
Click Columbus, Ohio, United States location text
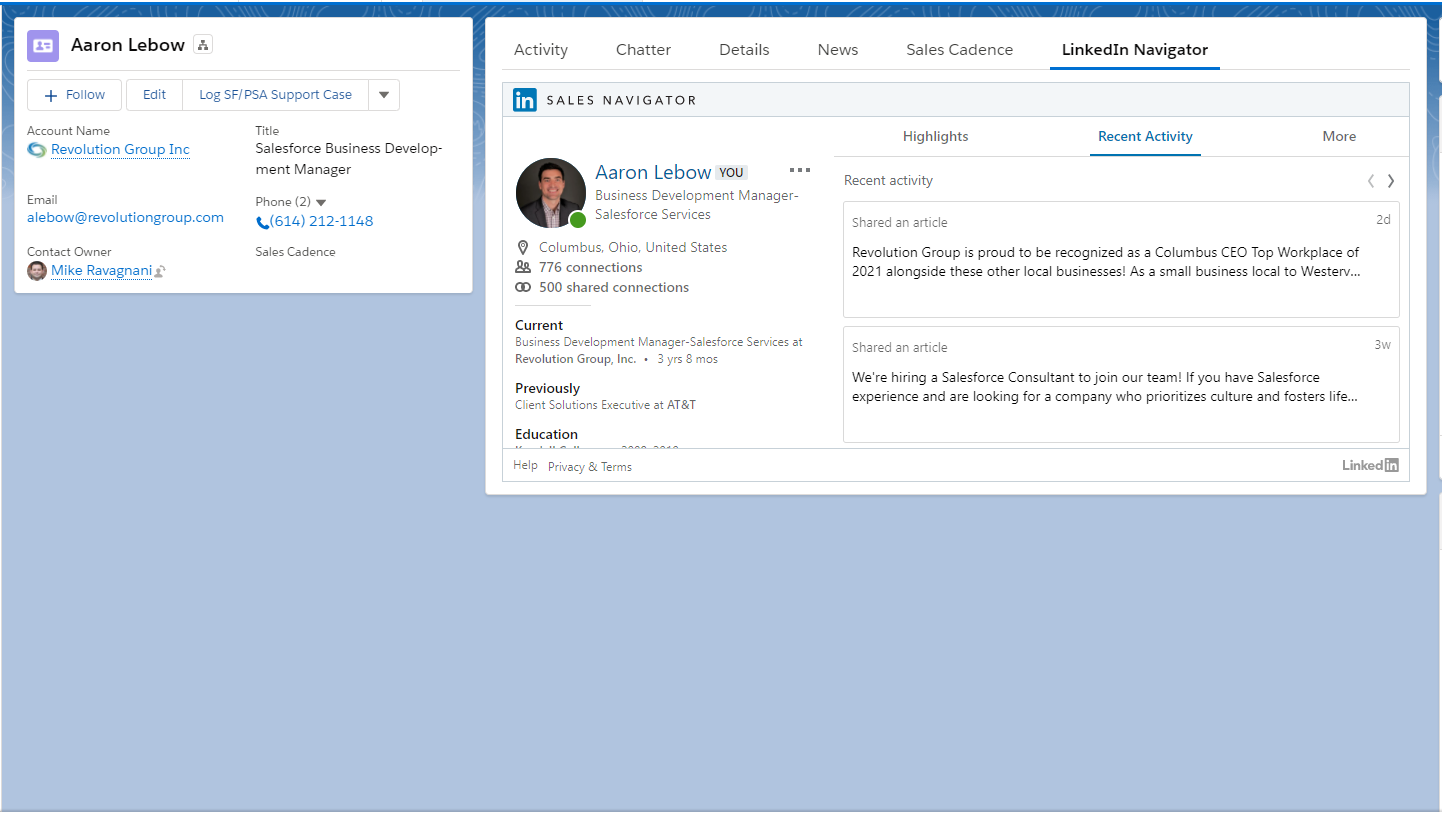tap(633, 248)
